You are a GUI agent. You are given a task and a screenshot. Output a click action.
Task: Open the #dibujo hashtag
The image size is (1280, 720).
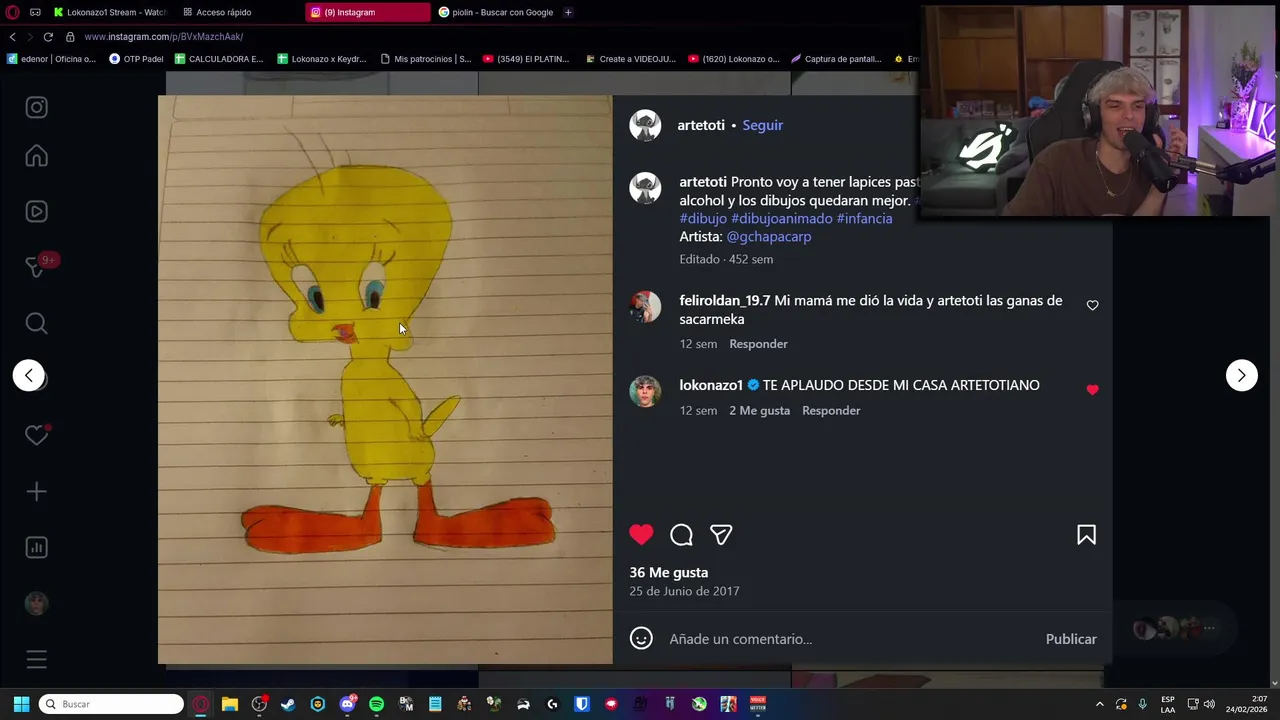pos(703,218)
